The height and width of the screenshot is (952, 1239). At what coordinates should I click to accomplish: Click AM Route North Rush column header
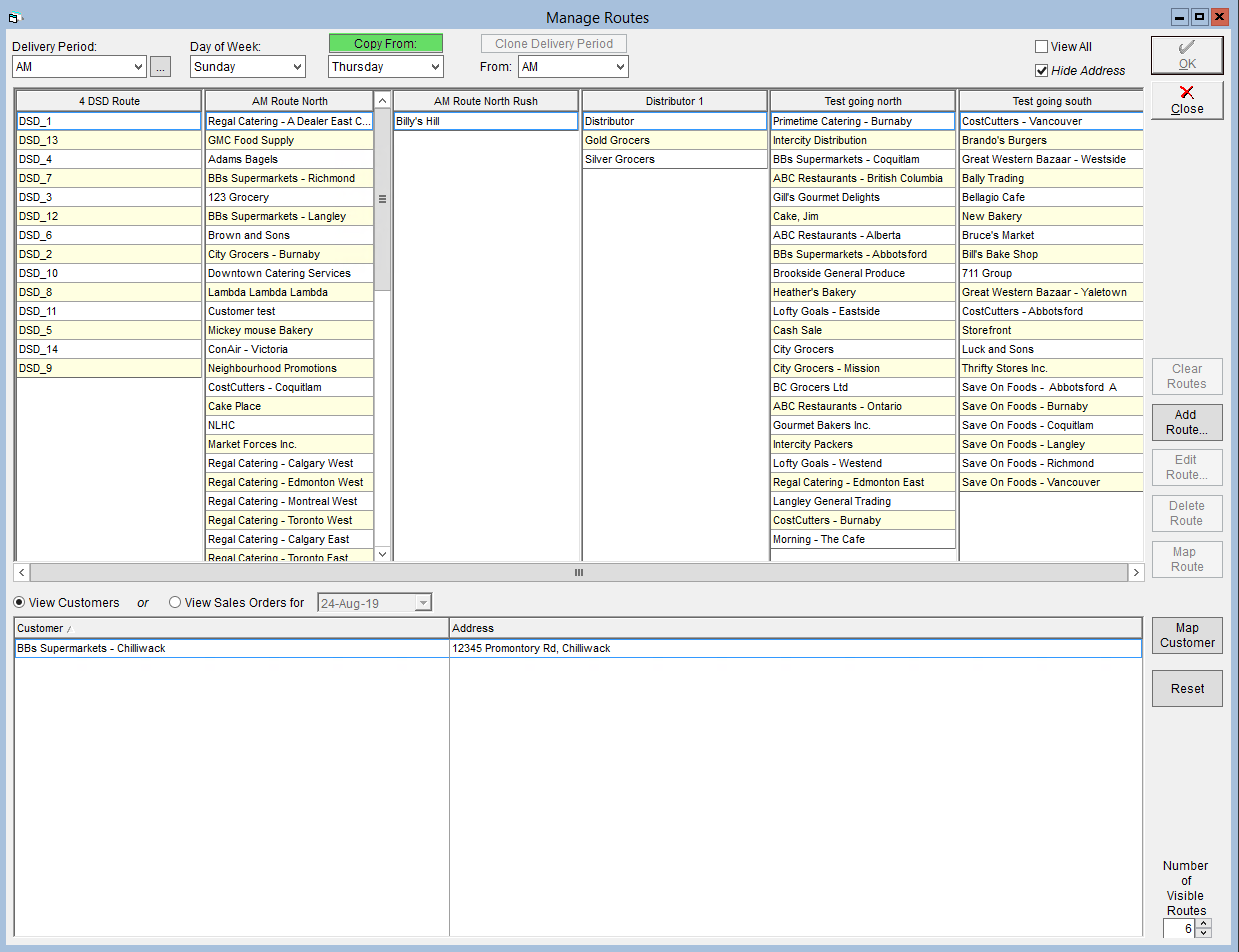[x=486, y=101]
